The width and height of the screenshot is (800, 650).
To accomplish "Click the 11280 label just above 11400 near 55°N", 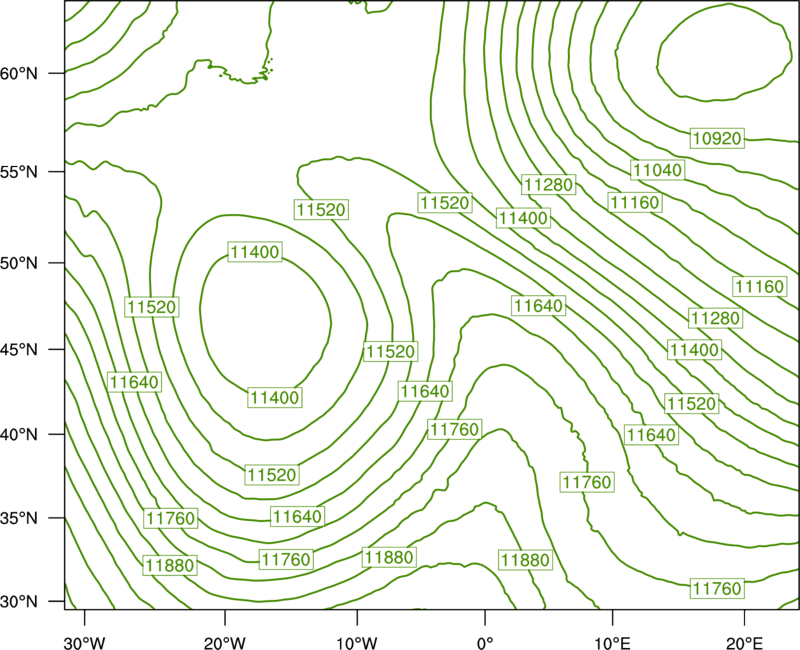I will [548, 184].
